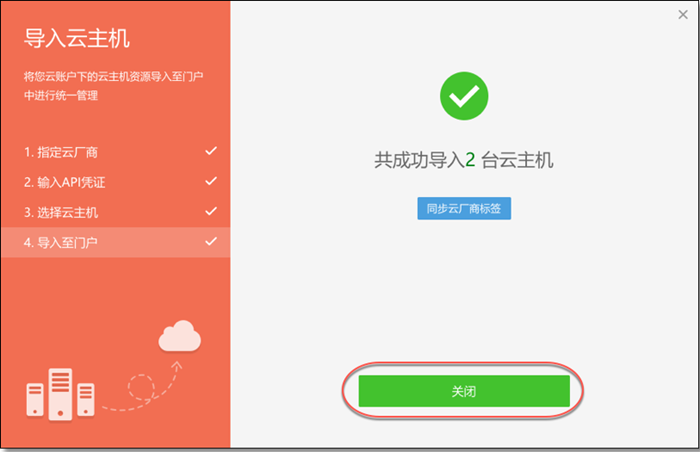Click the green number 2 in result

click(470, 160)
